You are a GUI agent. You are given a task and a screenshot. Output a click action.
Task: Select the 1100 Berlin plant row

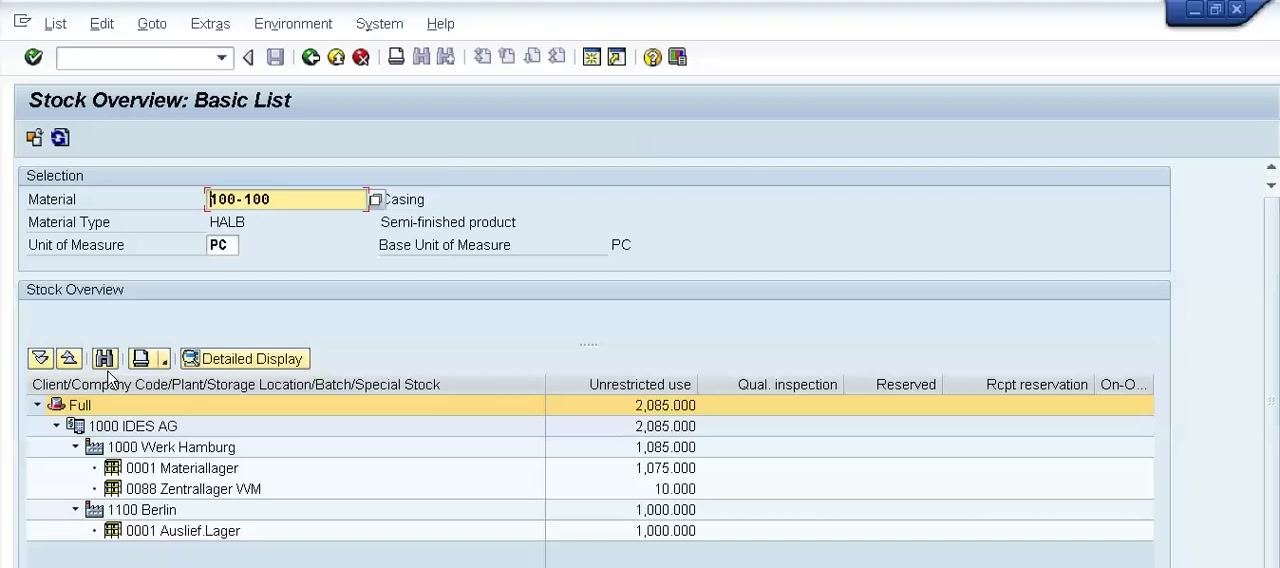(x=590, y=510)
